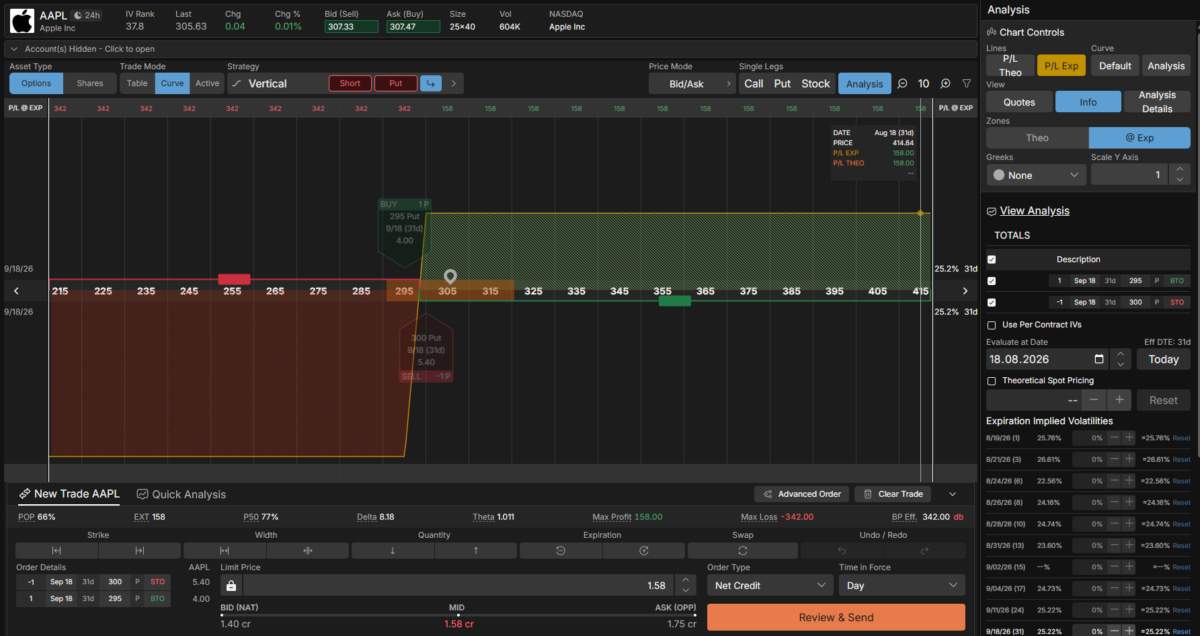Zoom in strike count with plus magnifier

(x=945, y=84)
